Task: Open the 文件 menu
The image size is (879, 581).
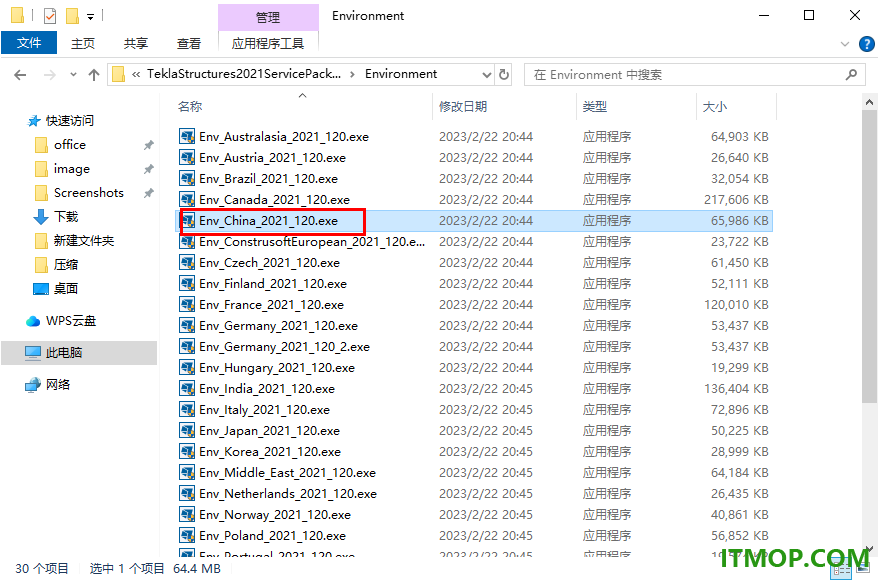Action: pos(29,43)
